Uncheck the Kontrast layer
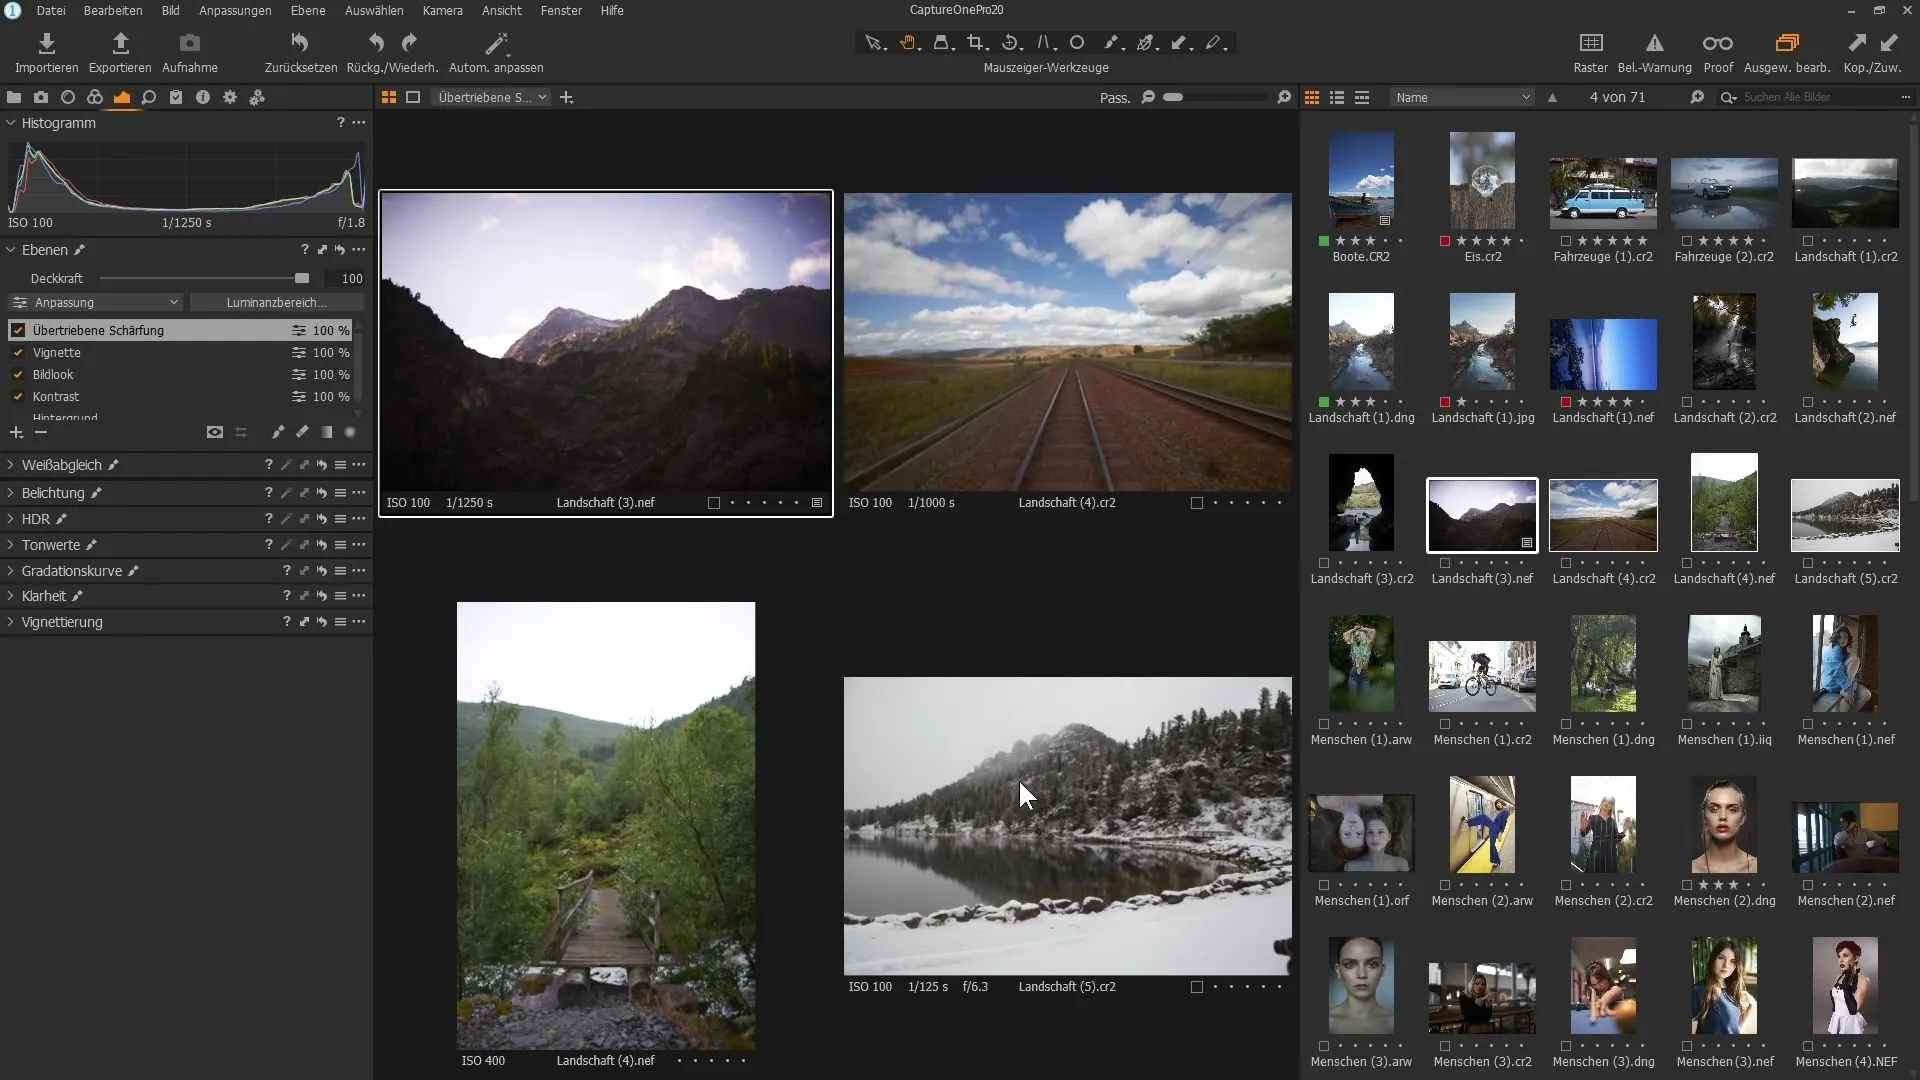Viewport: 1920px width, 1080px height. tap(18, 397)
